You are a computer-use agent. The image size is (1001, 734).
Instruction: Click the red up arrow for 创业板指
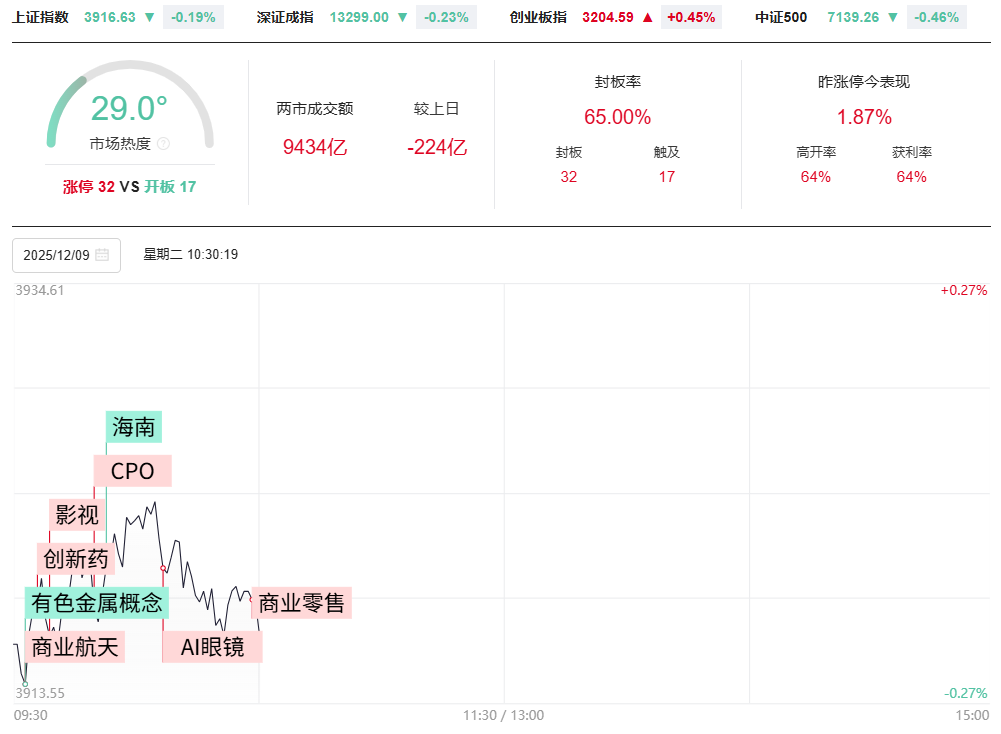647,17
